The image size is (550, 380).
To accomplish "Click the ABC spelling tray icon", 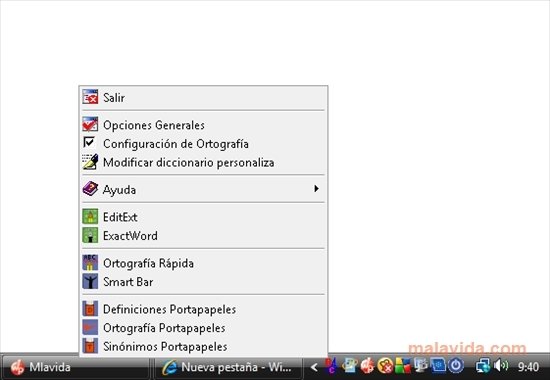I will pos(330,366).
